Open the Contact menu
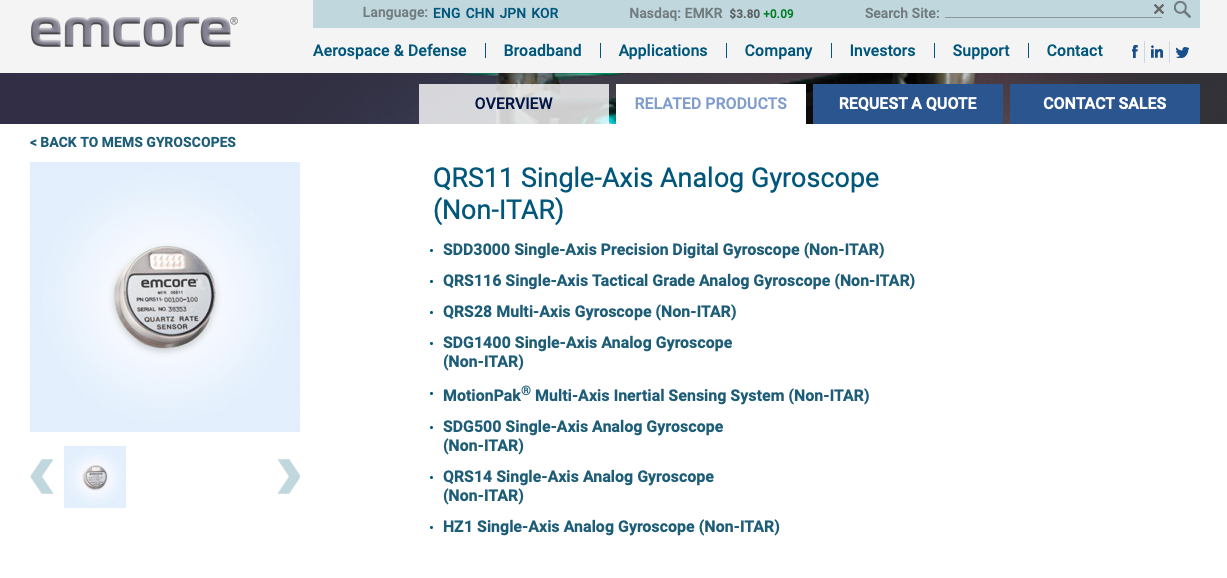 1075,51
